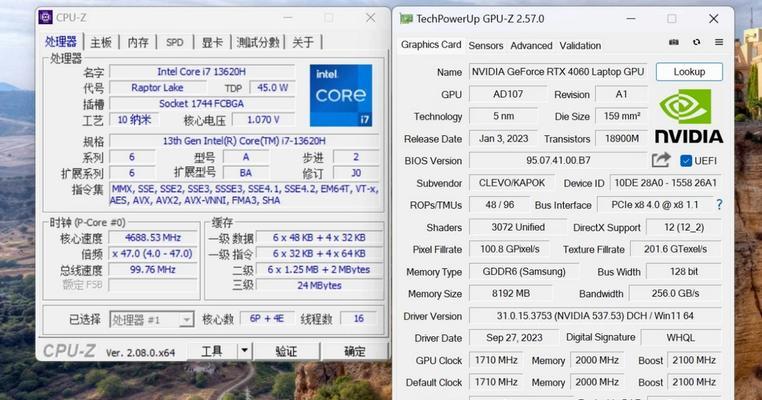
Task: Click the 验证 button
Action: [286, 351]
